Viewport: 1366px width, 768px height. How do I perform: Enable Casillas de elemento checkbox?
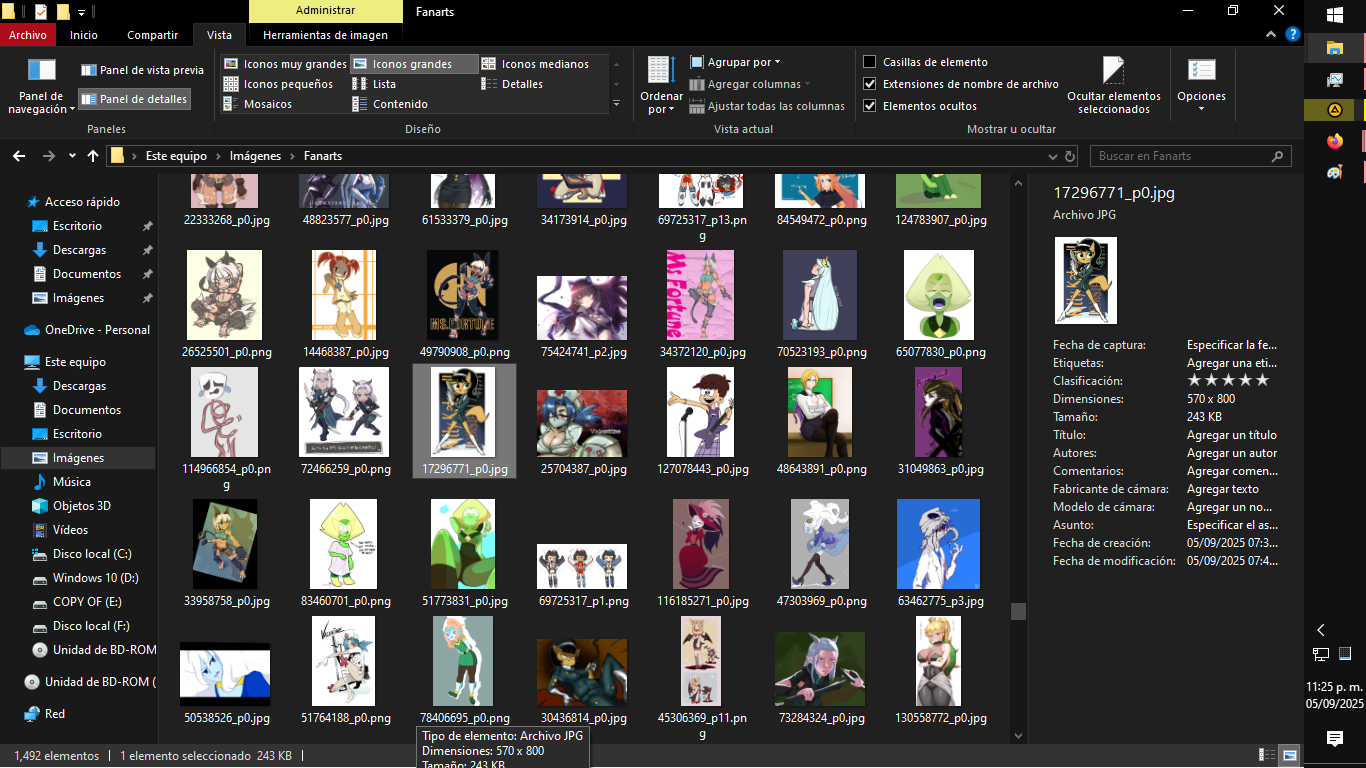coord(870,62)
